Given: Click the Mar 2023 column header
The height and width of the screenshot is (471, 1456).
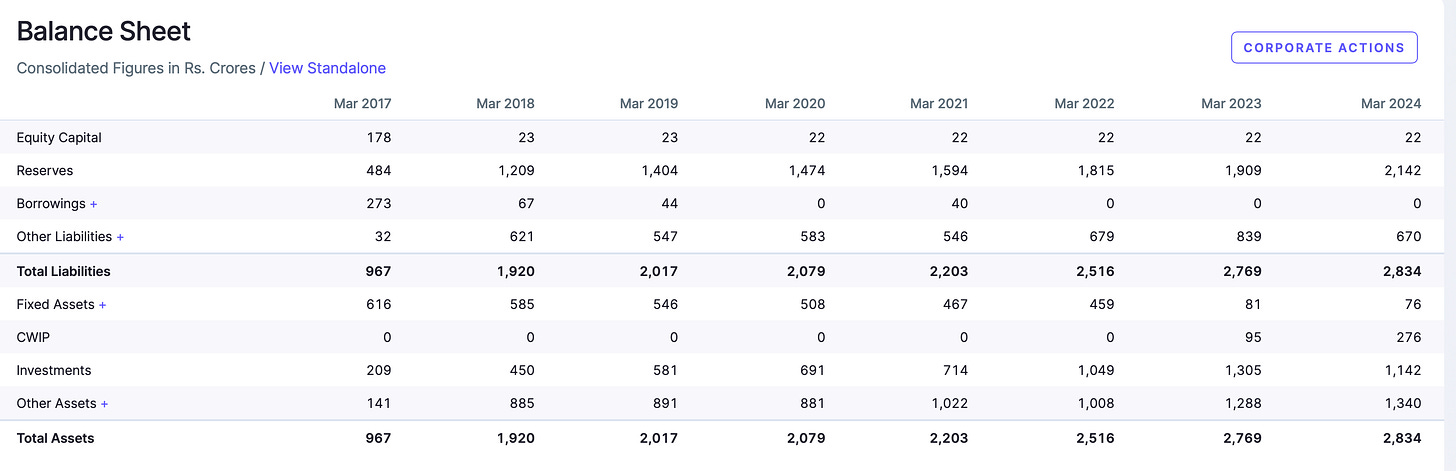Looking at the screenshot, I should (x=1231, y=103).
